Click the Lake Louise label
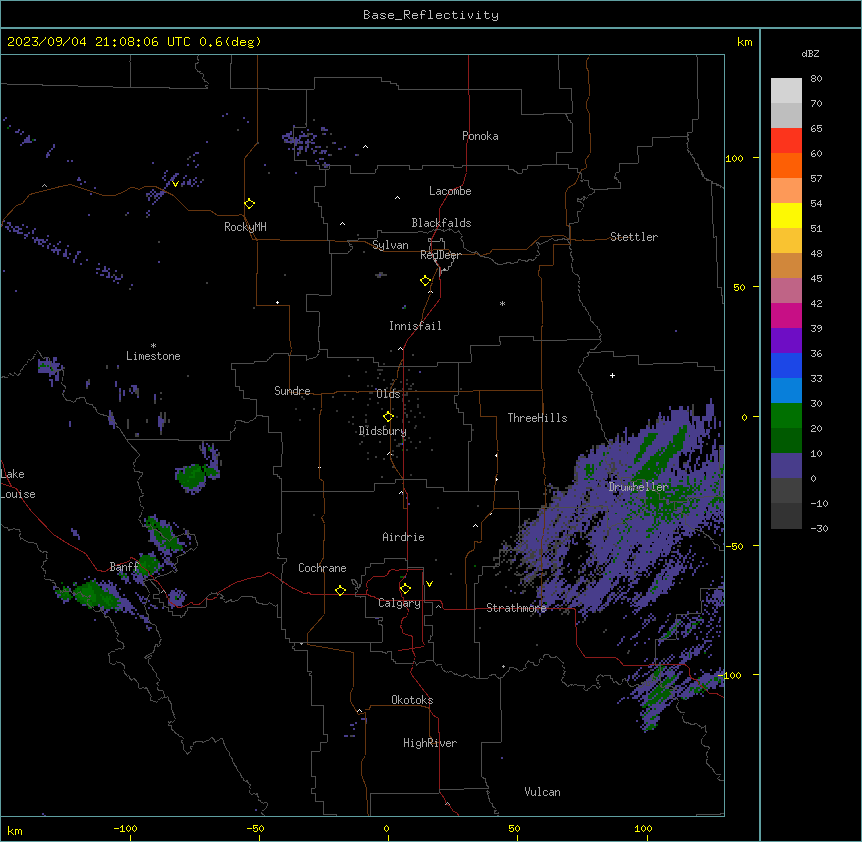 coord(18,484)
